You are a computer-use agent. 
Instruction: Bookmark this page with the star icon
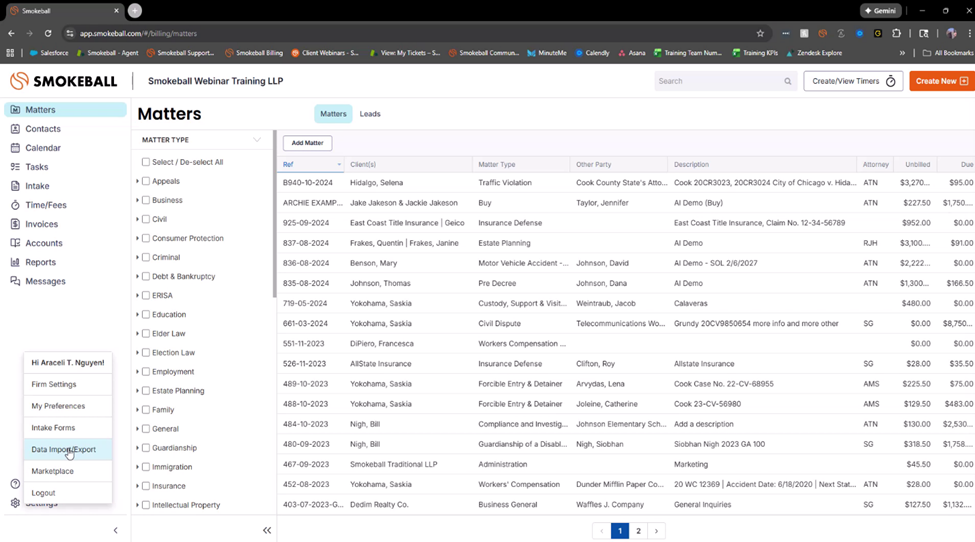coord(760,33)
